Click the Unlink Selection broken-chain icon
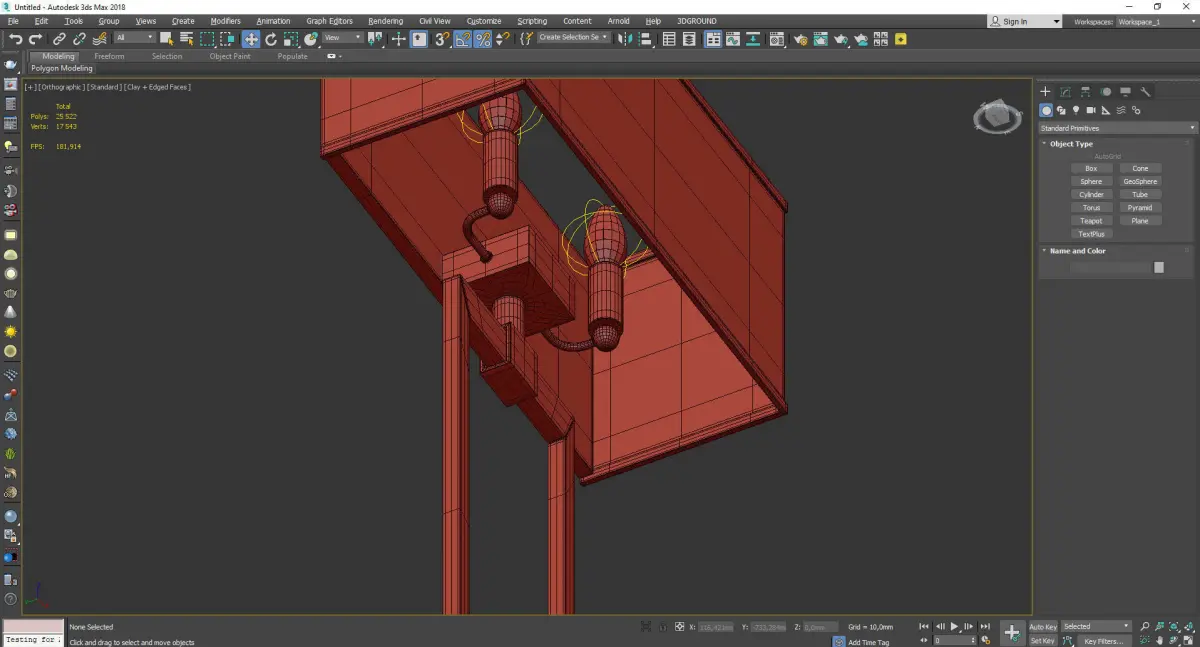 click(x=79, y=39)
